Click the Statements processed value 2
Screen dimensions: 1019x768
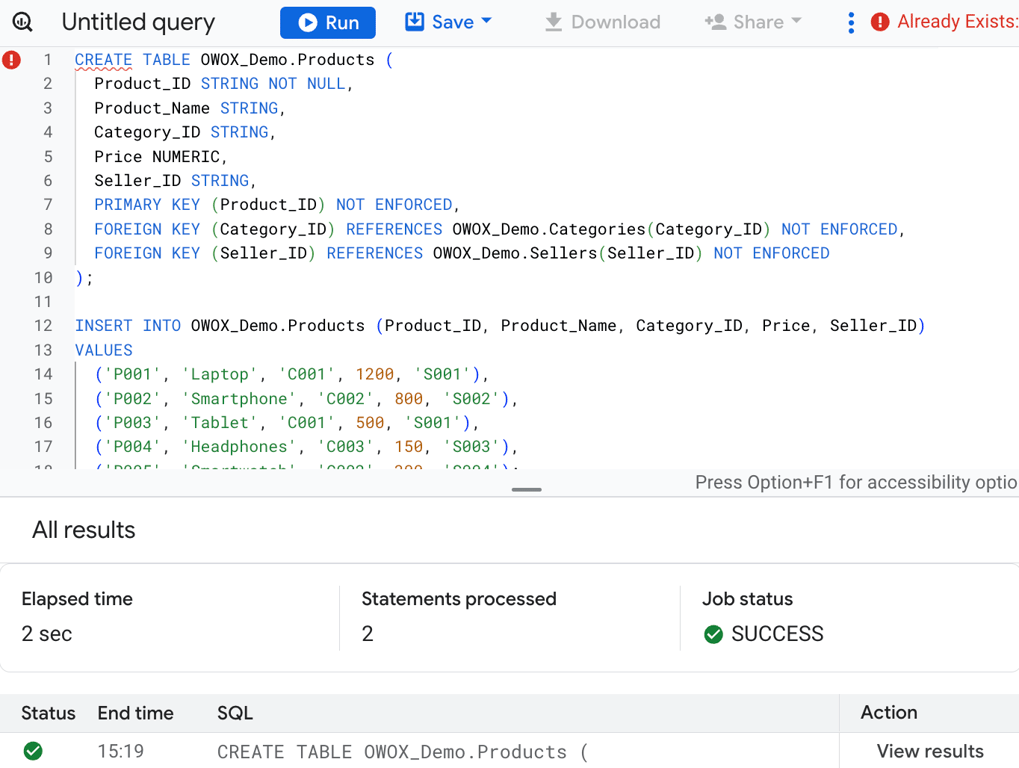(367, 634)
